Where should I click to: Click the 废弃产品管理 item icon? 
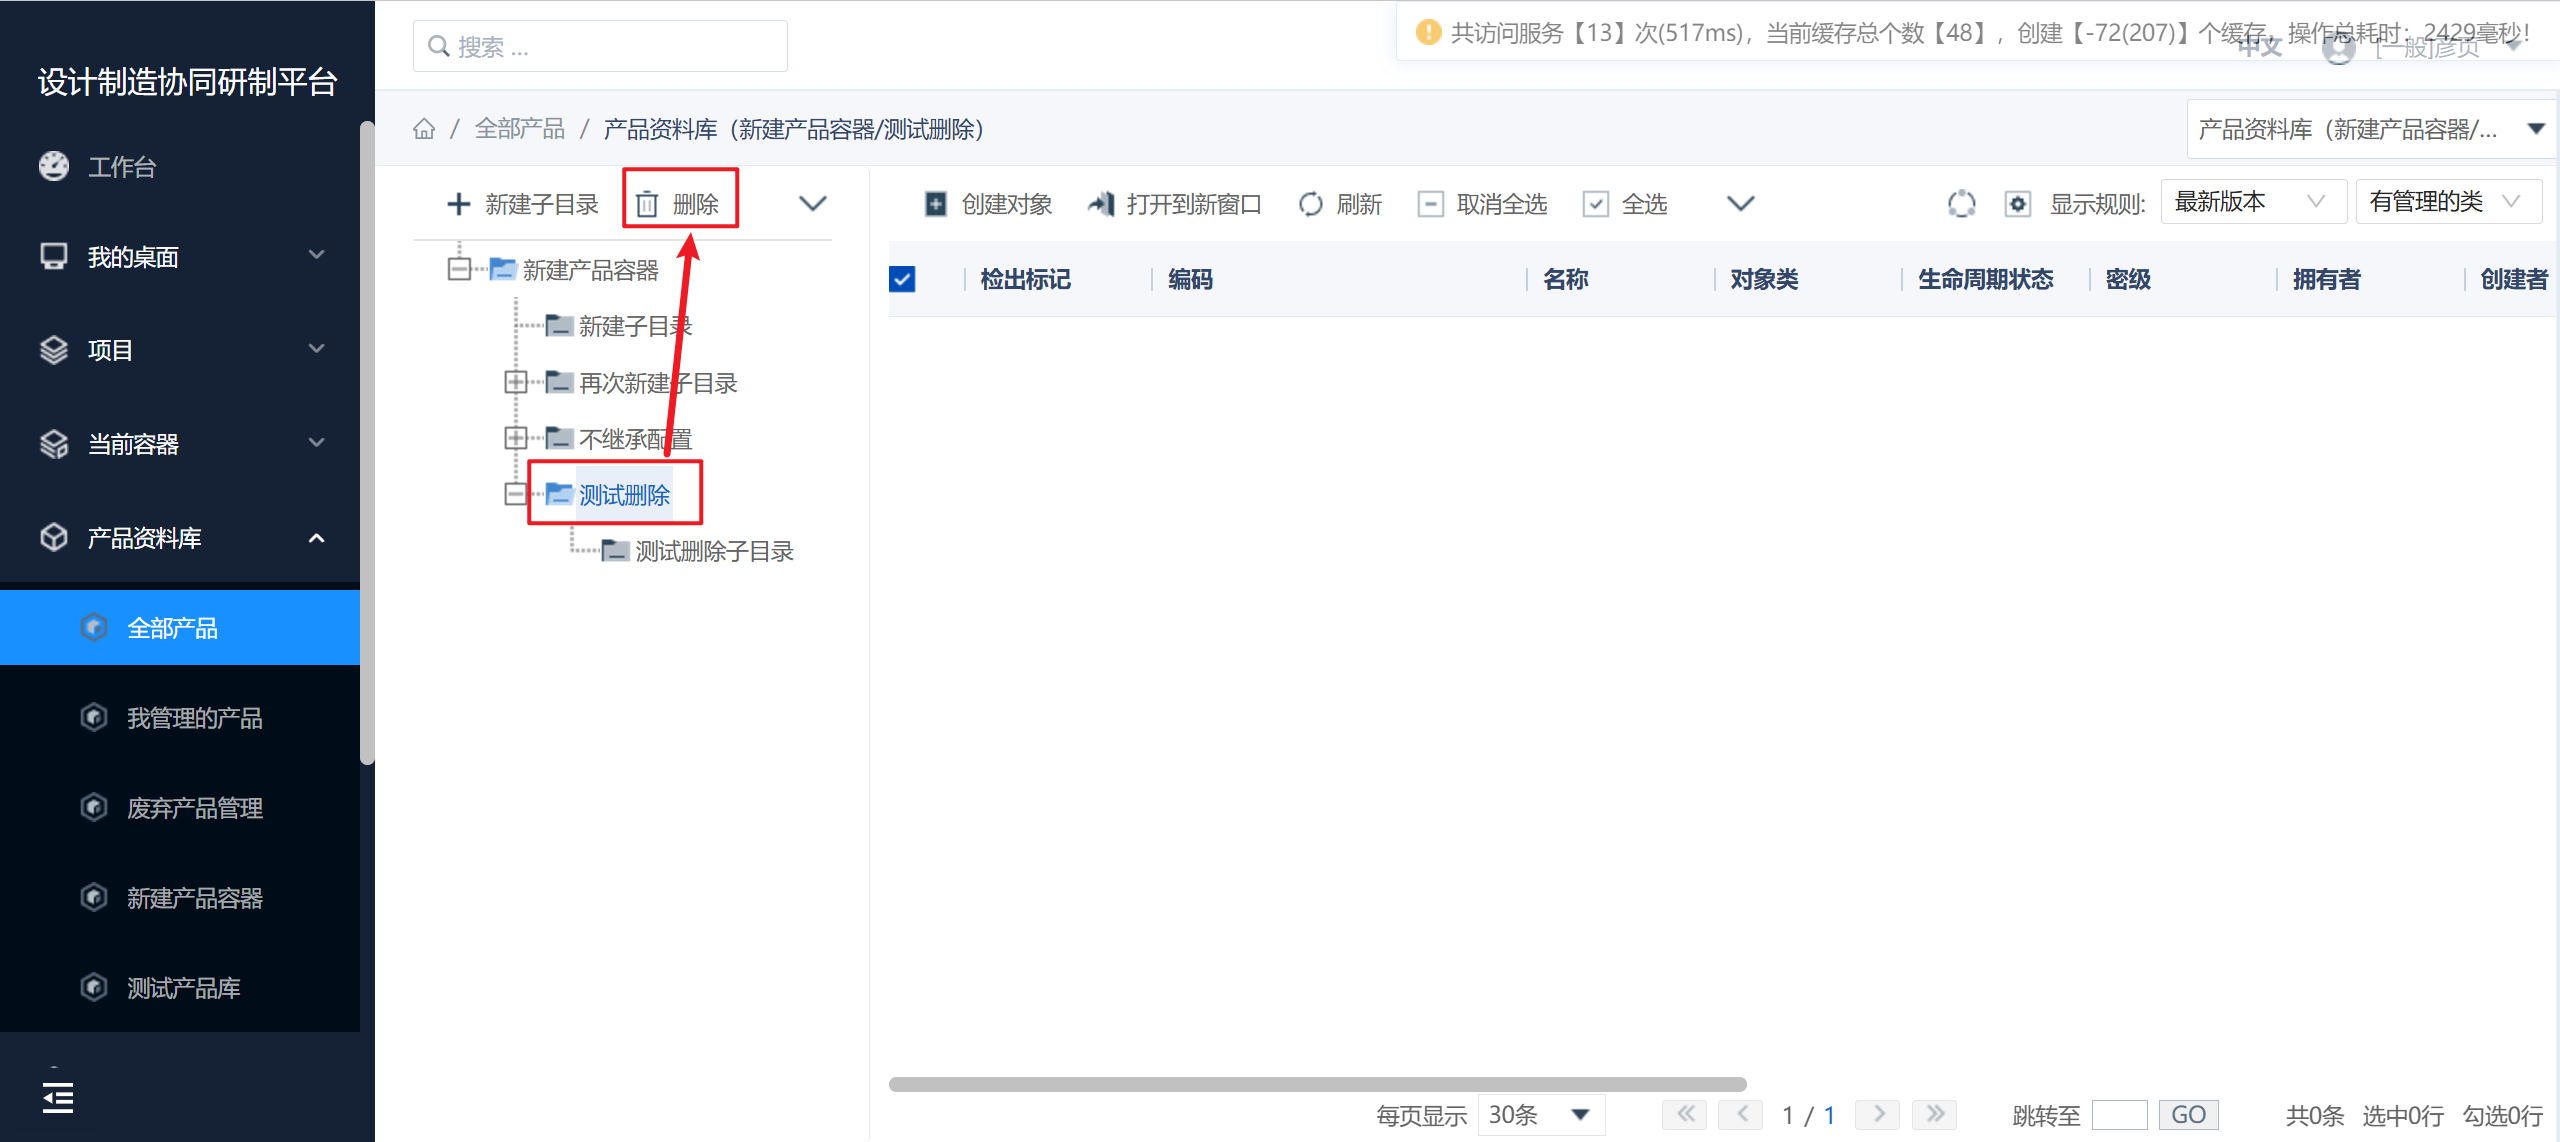94,807
